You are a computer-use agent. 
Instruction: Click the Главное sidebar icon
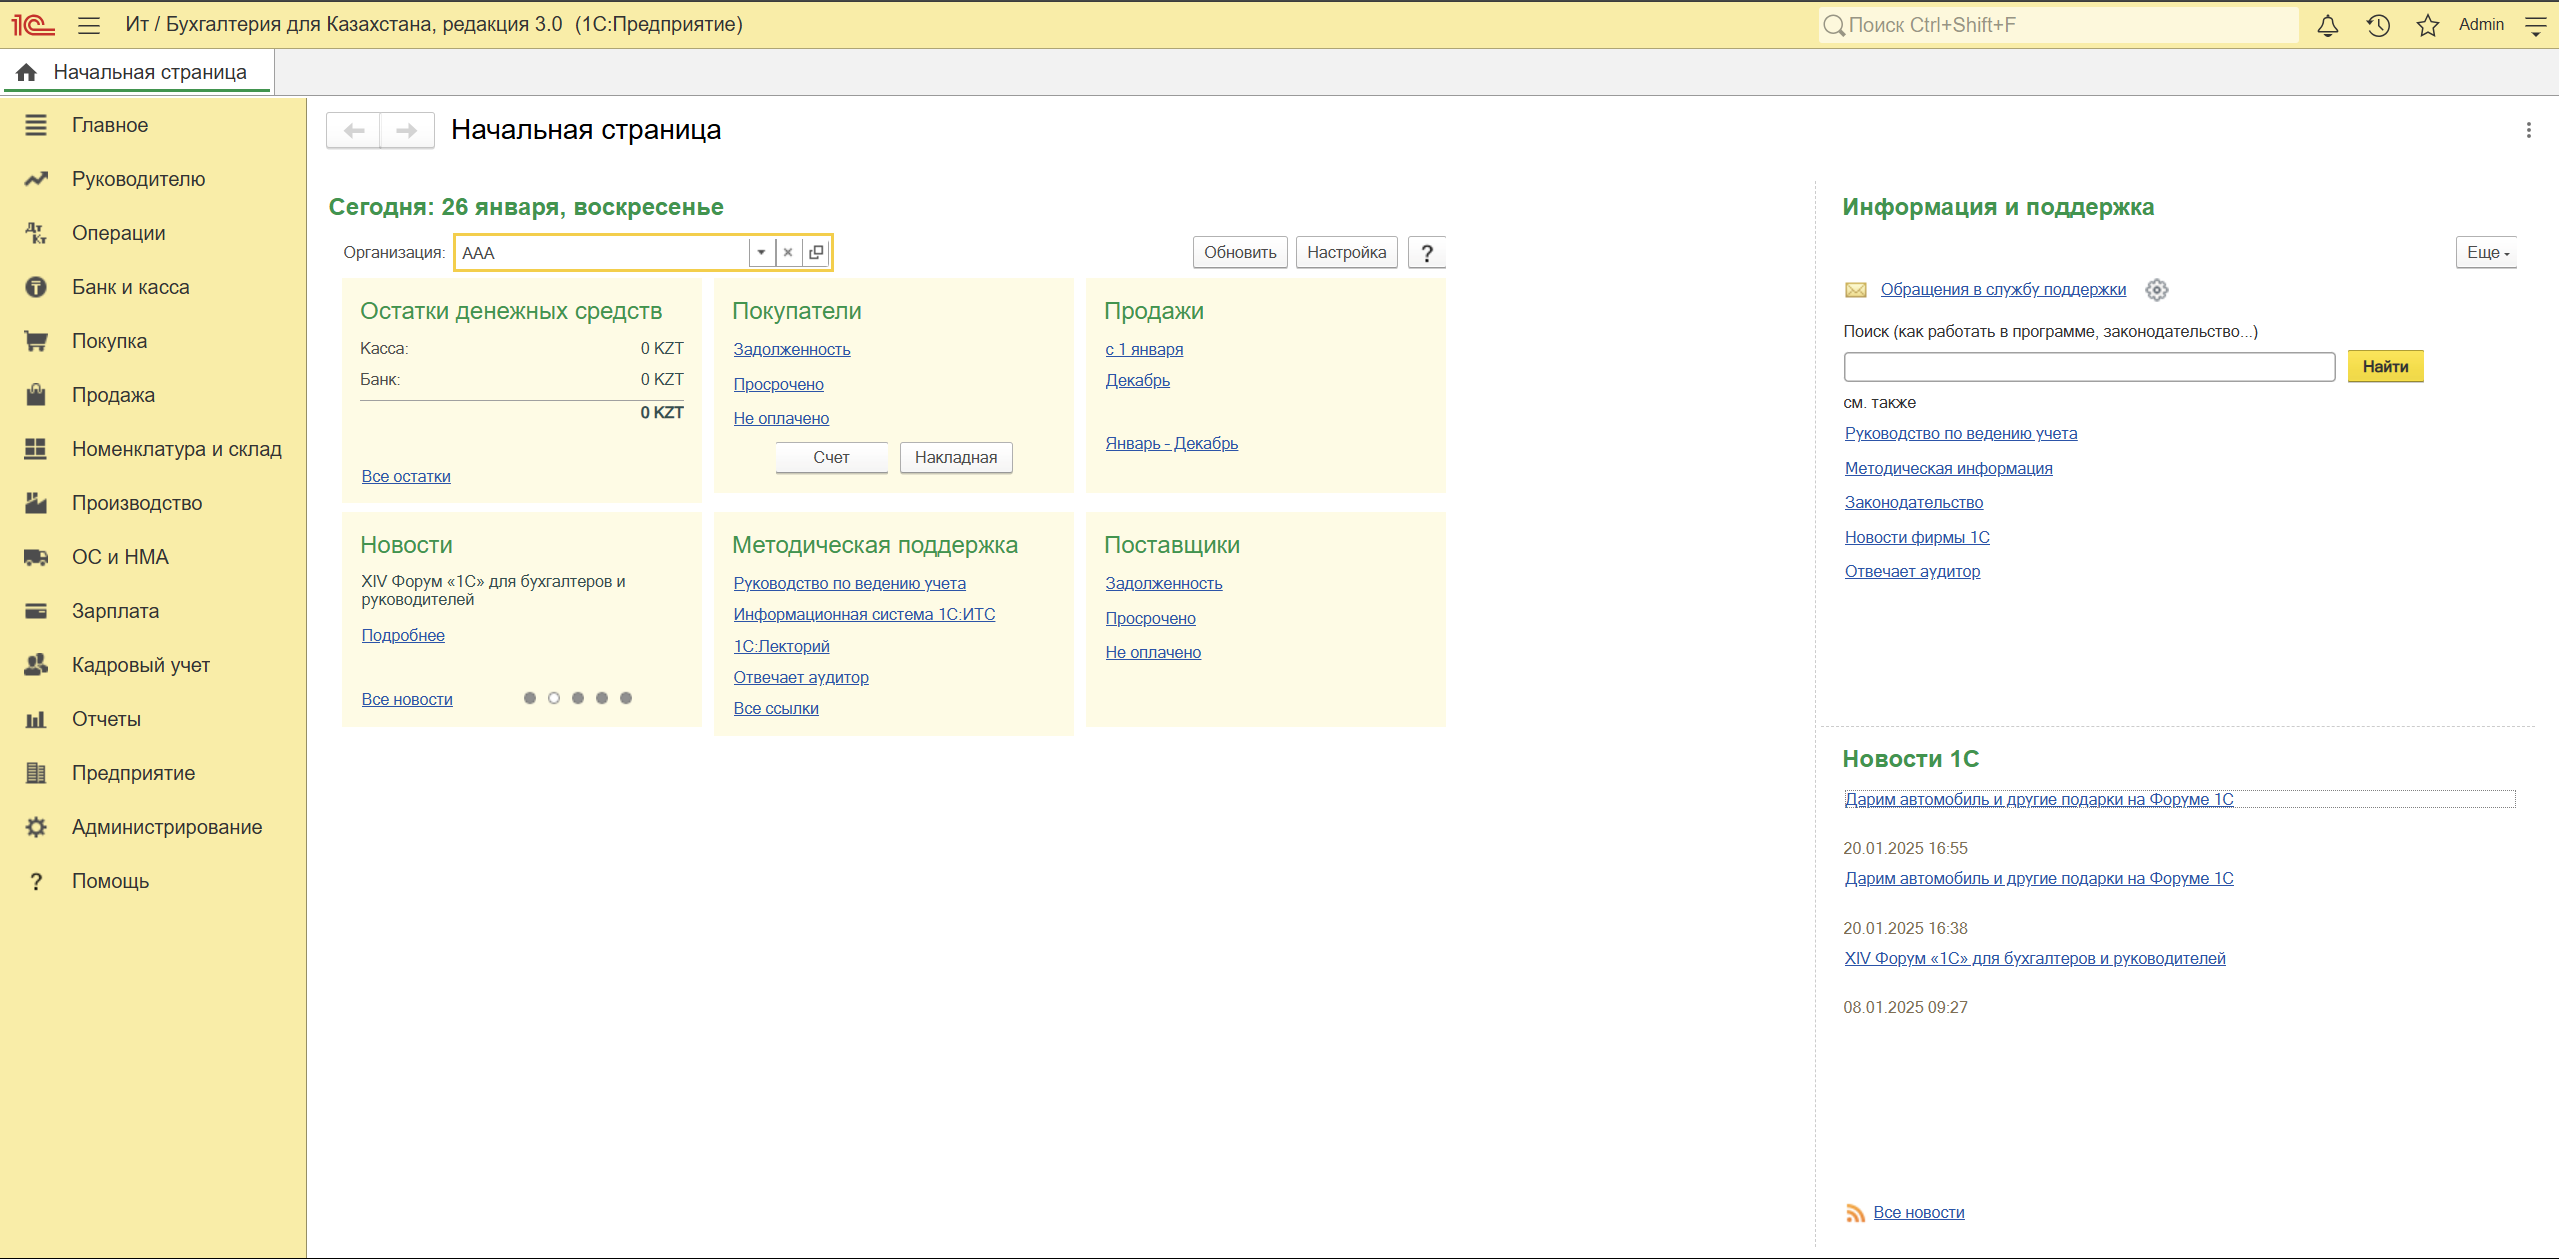click(36, 125)
